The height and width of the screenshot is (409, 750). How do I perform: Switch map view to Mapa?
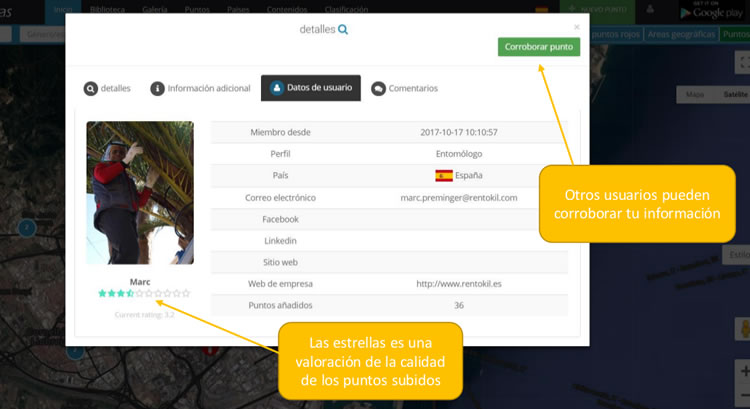(694, 95)
